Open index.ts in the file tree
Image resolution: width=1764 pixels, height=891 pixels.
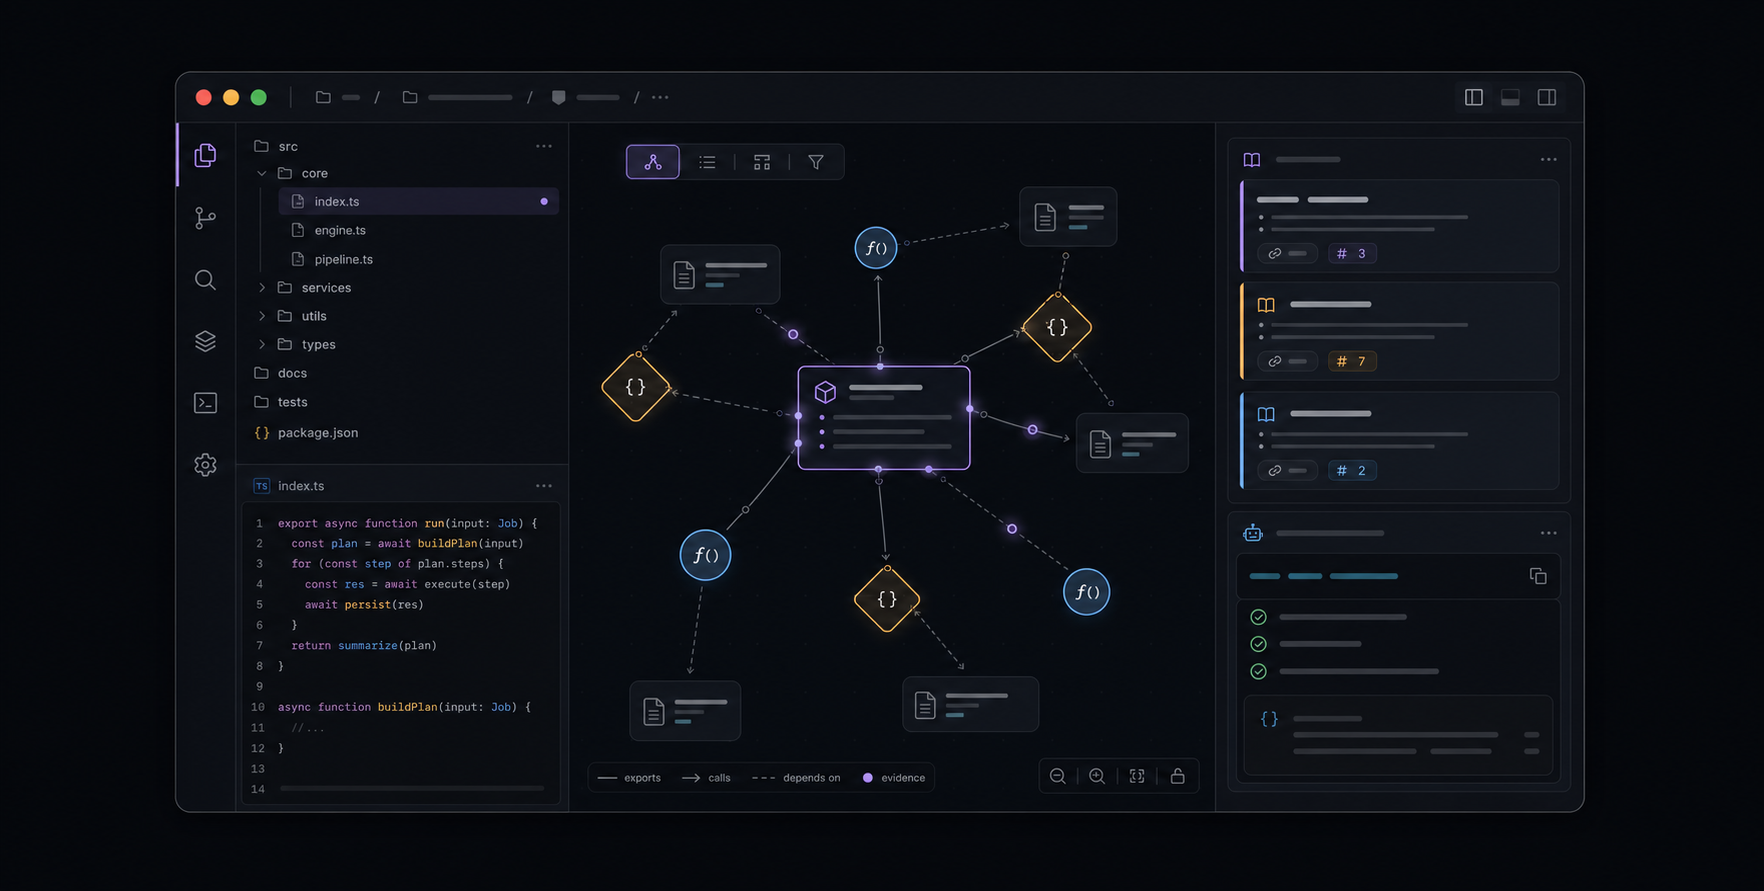tap(419, 201)
